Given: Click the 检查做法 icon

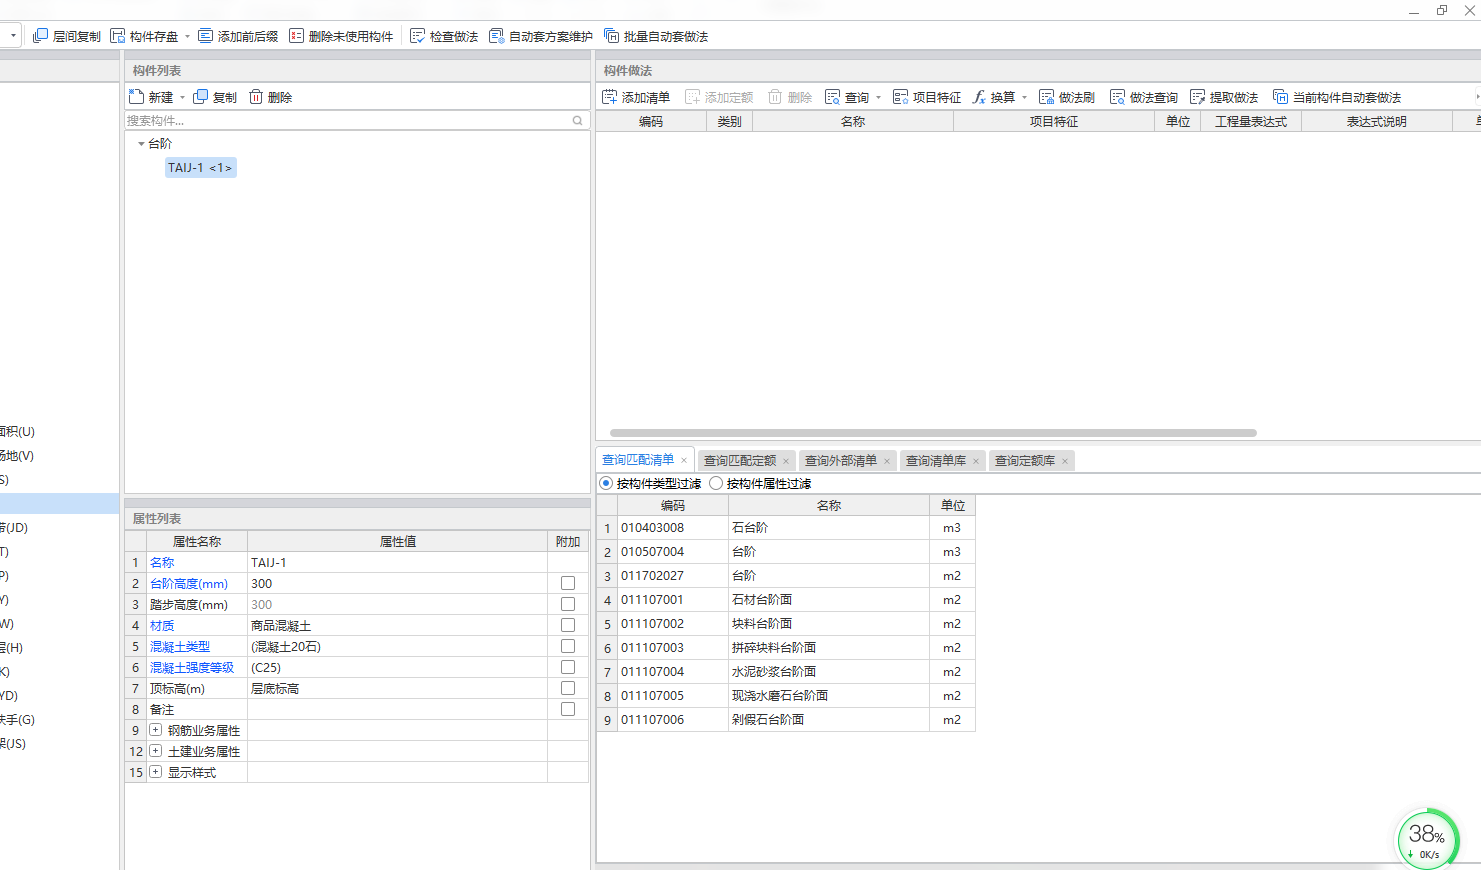Looking at the screenshot, I should coord(418,36).
